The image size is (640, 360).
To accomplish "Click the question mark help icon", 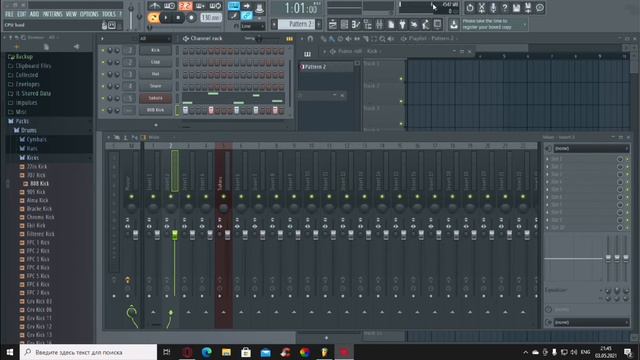I will (x=505, y=7).
